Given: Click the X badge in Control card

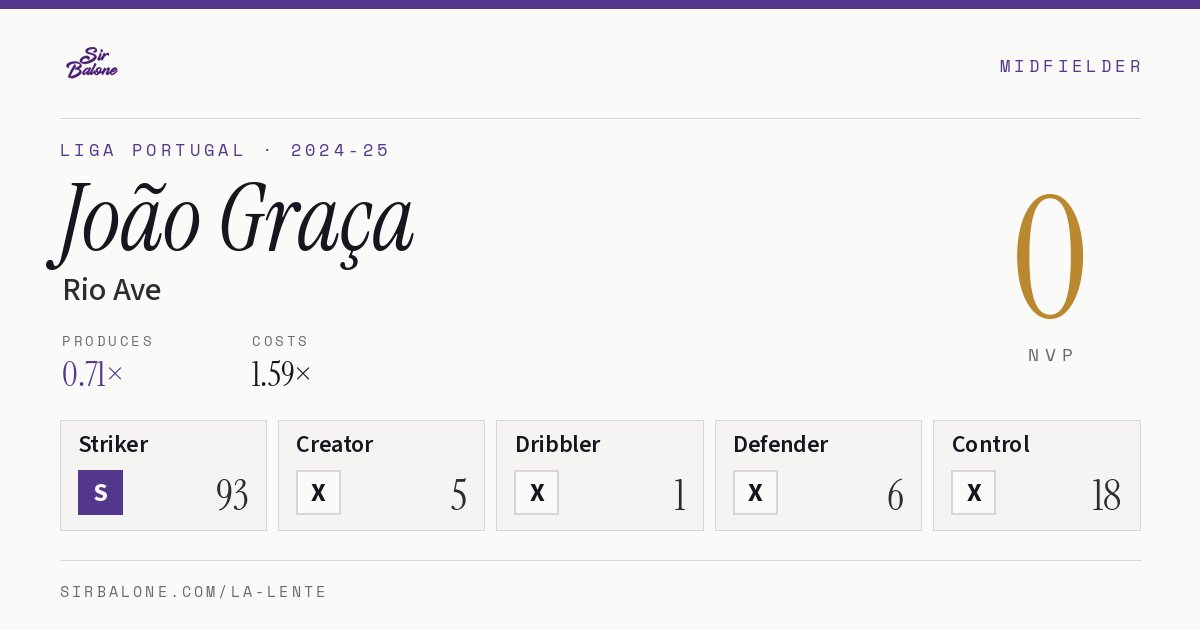Looking at the screenshot, I should 973,492.
